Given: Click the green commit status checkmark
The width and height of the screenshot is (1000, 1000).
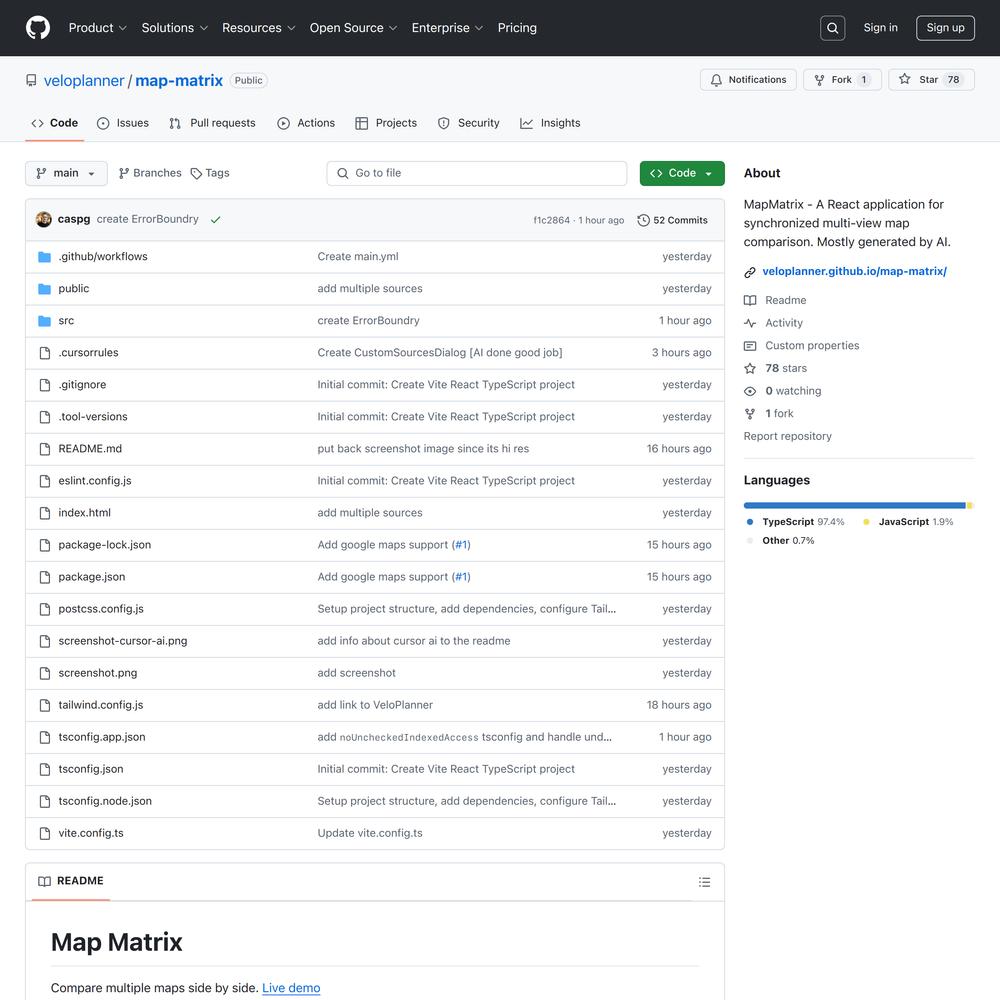Looking at the screenshot, I should pos(216,219).
